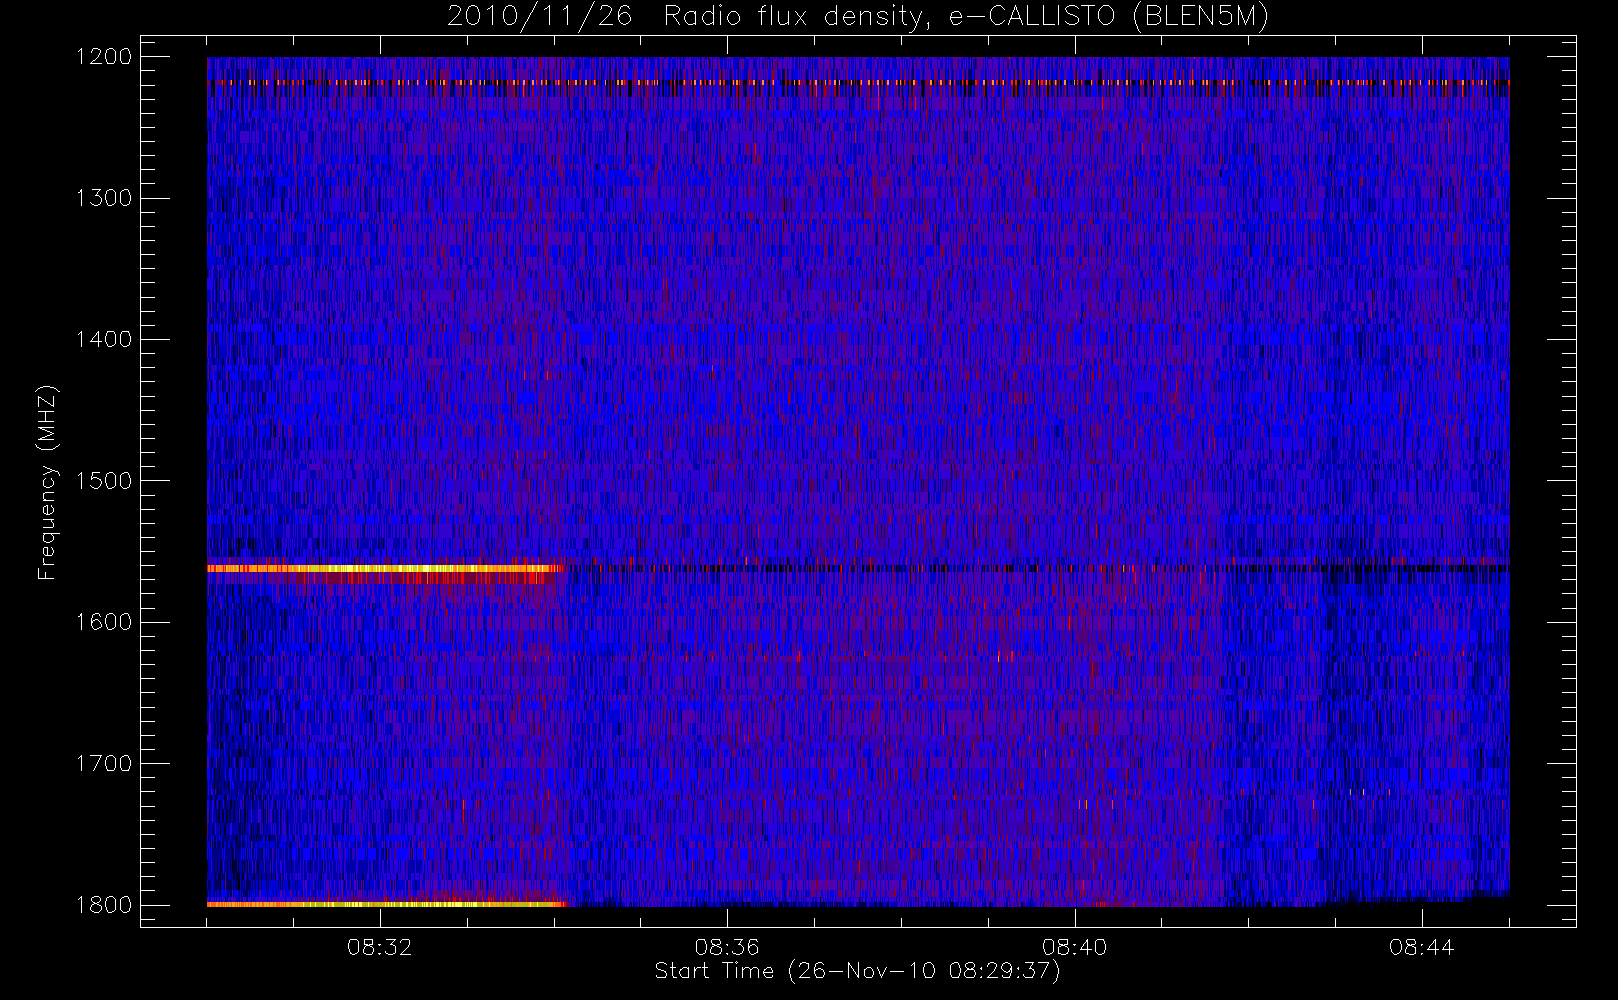Click the date '2010/11/26' in the title
This screenshot has width=1618, height=1000.
[540, 17]
